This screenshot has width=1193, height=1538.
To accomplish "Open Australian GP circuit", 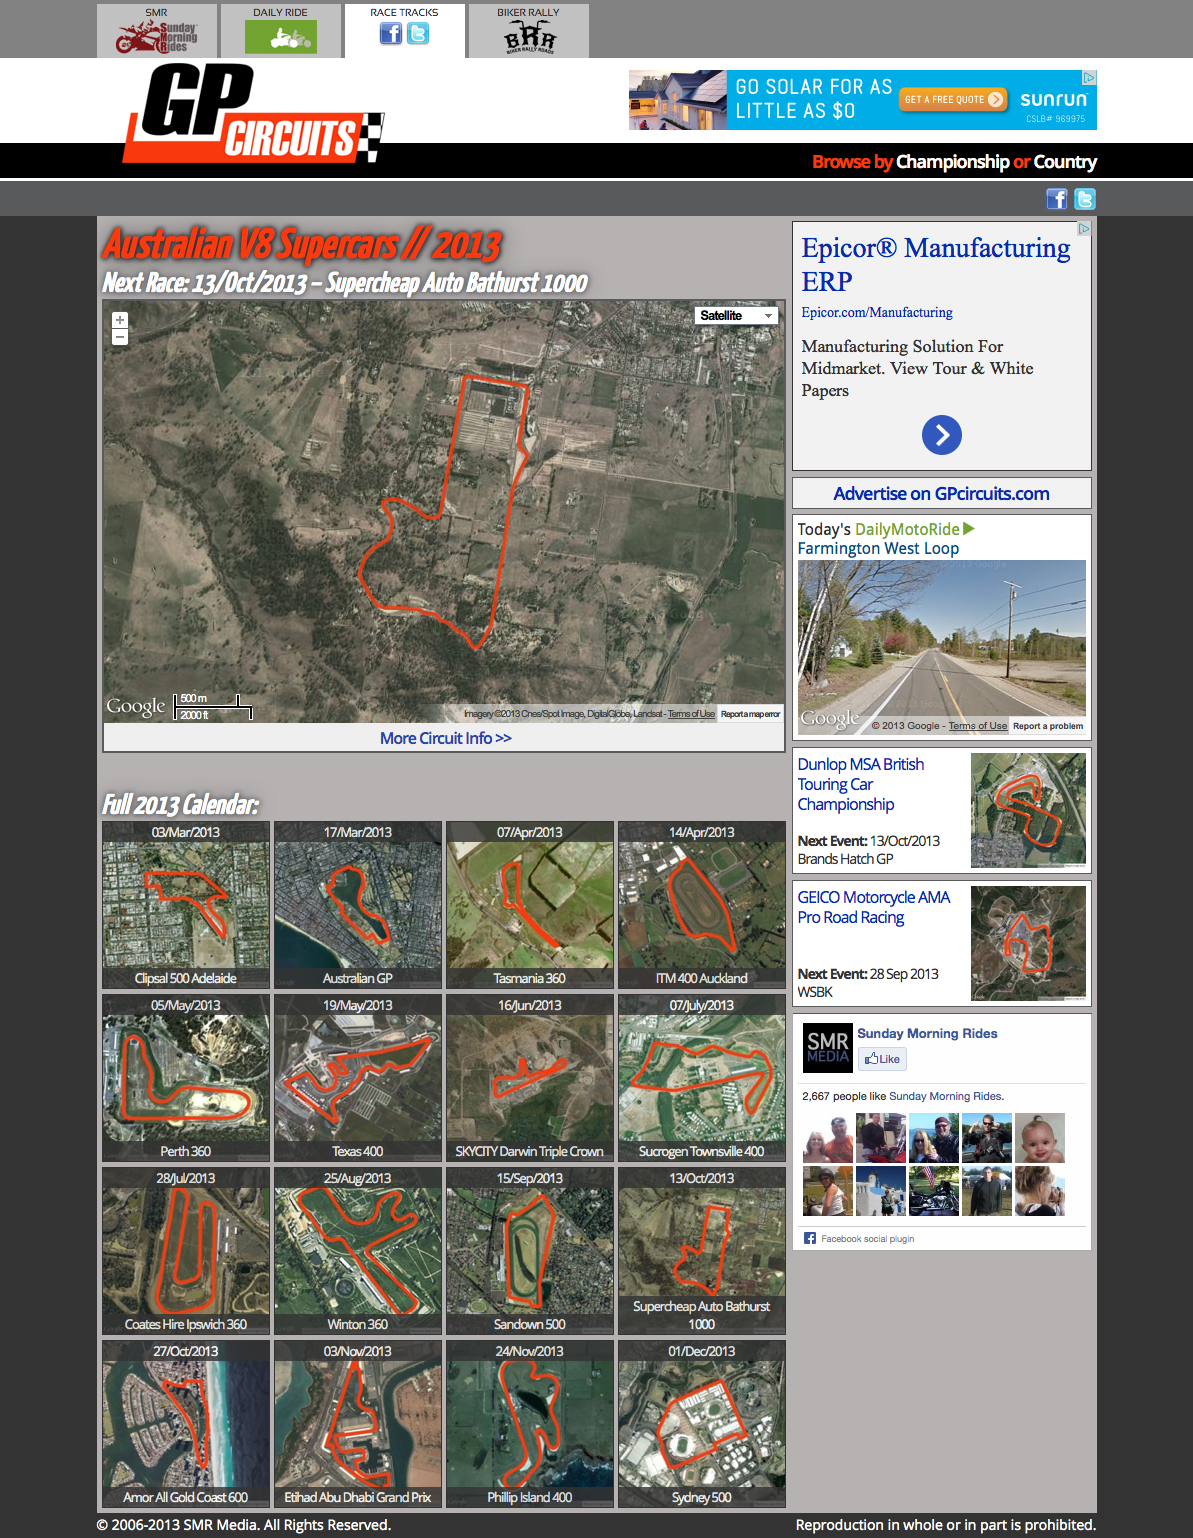I will click(358, 905).
